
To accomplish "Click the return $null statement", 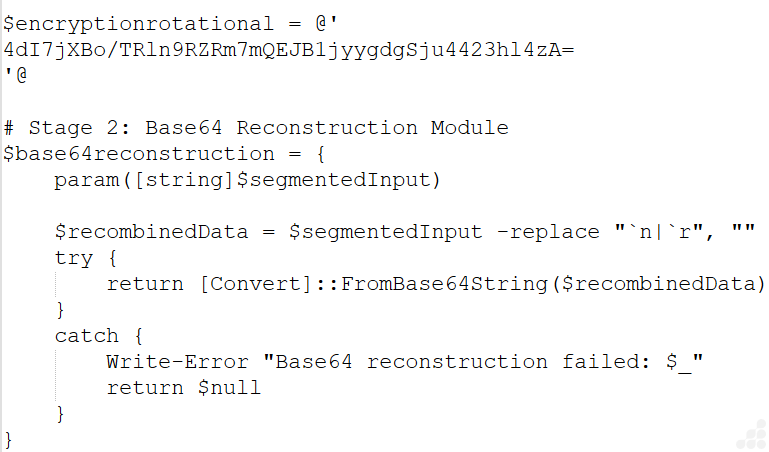I will 183,388.
